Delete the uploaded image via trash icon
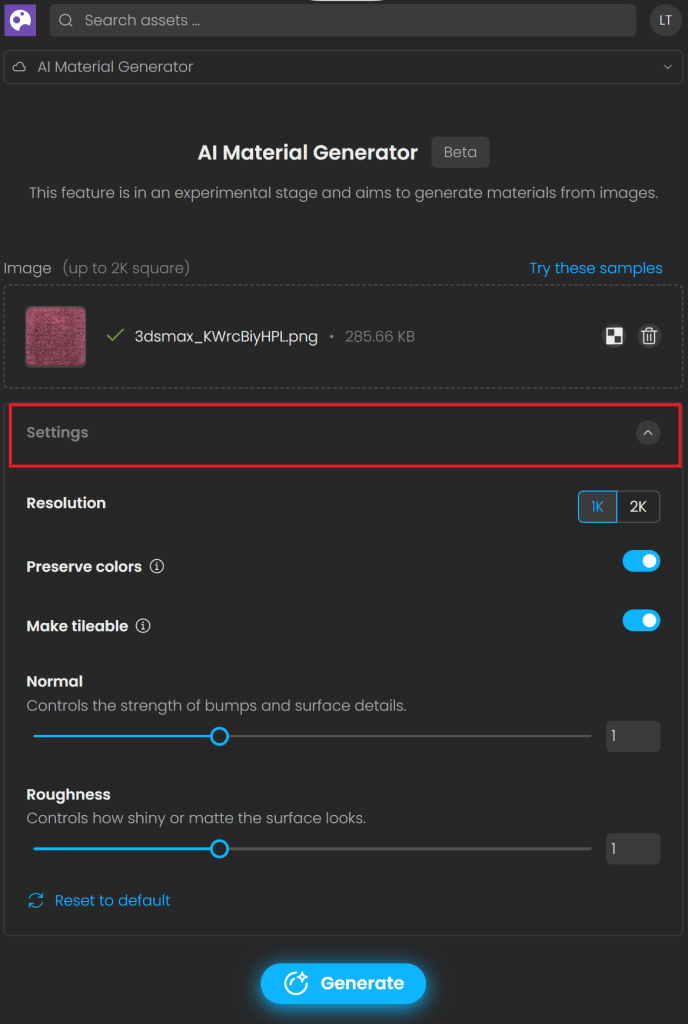This screenshot has height=1024, width=688. pyautogui.click(x=649, y=336)
